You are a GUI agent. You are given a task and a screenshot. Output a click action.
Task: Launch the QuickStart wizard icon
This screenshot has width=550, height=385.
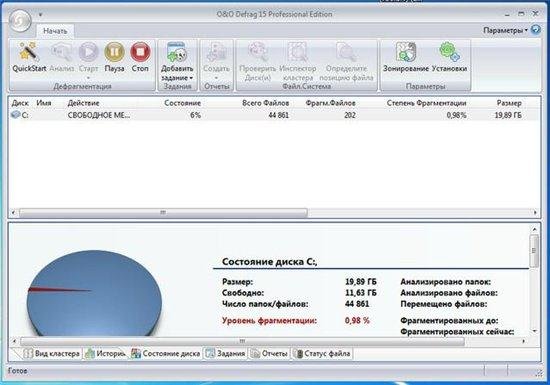coord(29,52)
